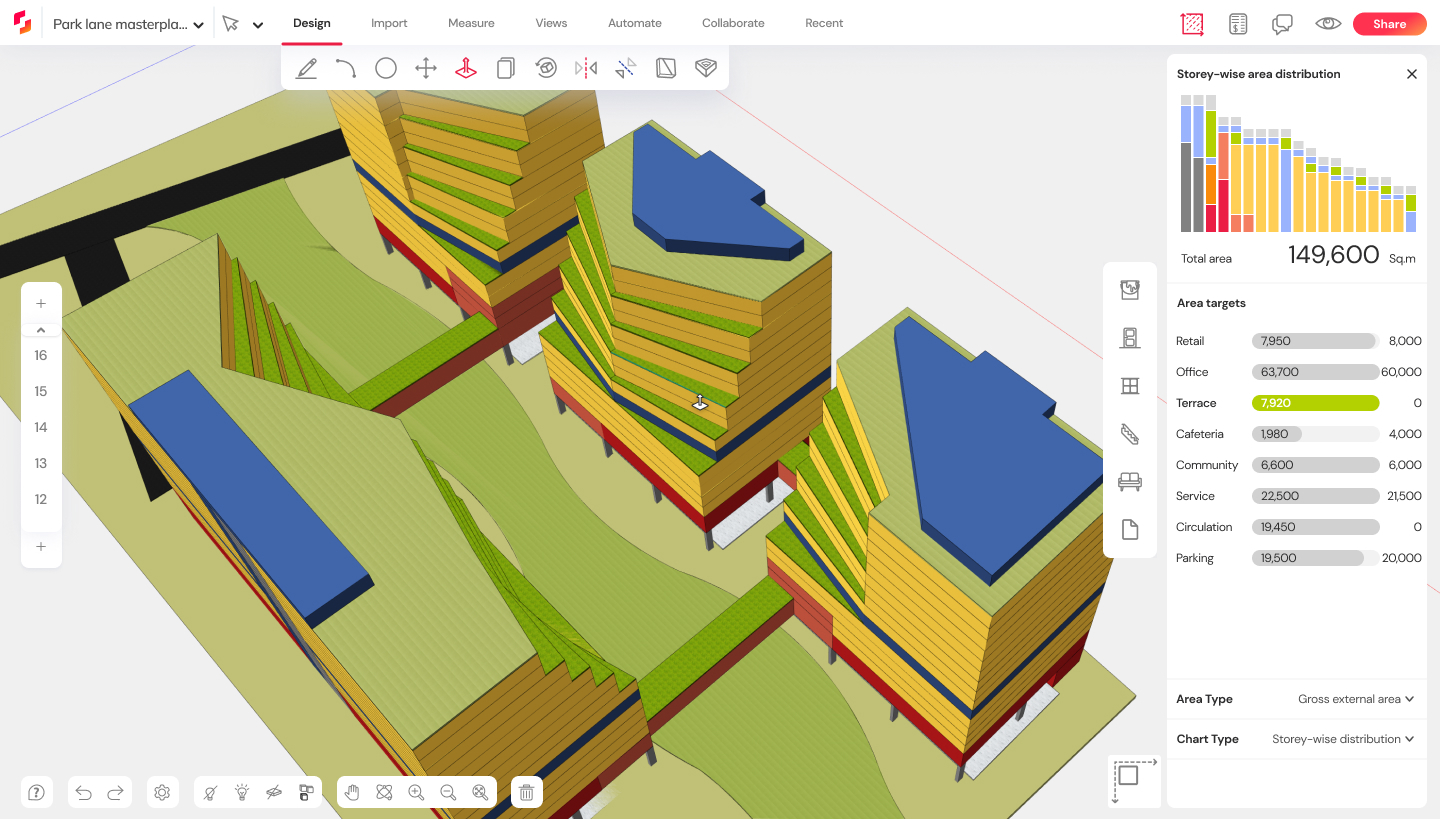Viewport: 1440px width, 819px height.
Task: Open the Area Type dropdown
Action: coord(1355,699)
